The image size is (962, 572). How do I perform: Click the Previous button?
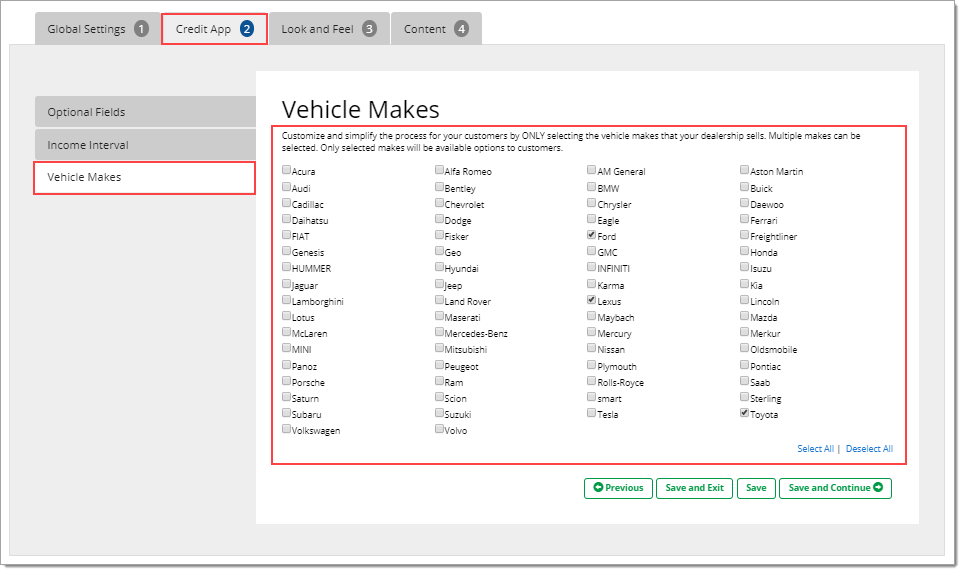click(x=618, y=488)
